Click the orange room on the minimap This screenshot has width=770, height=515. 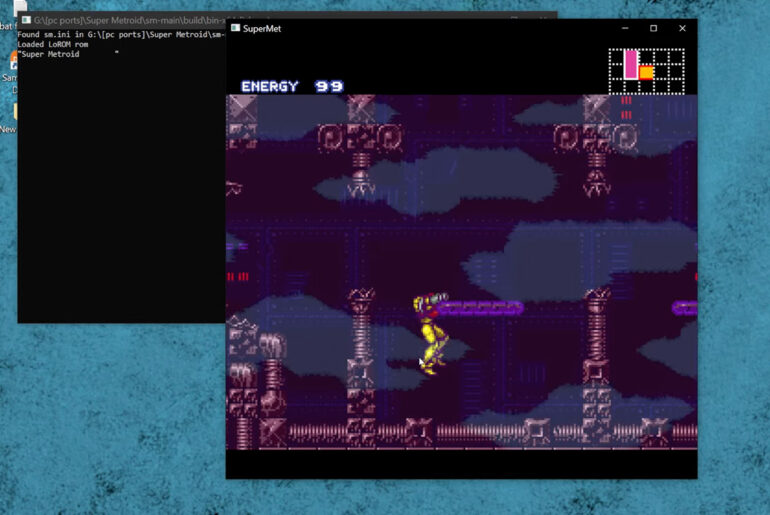click(x=646, y=73)
